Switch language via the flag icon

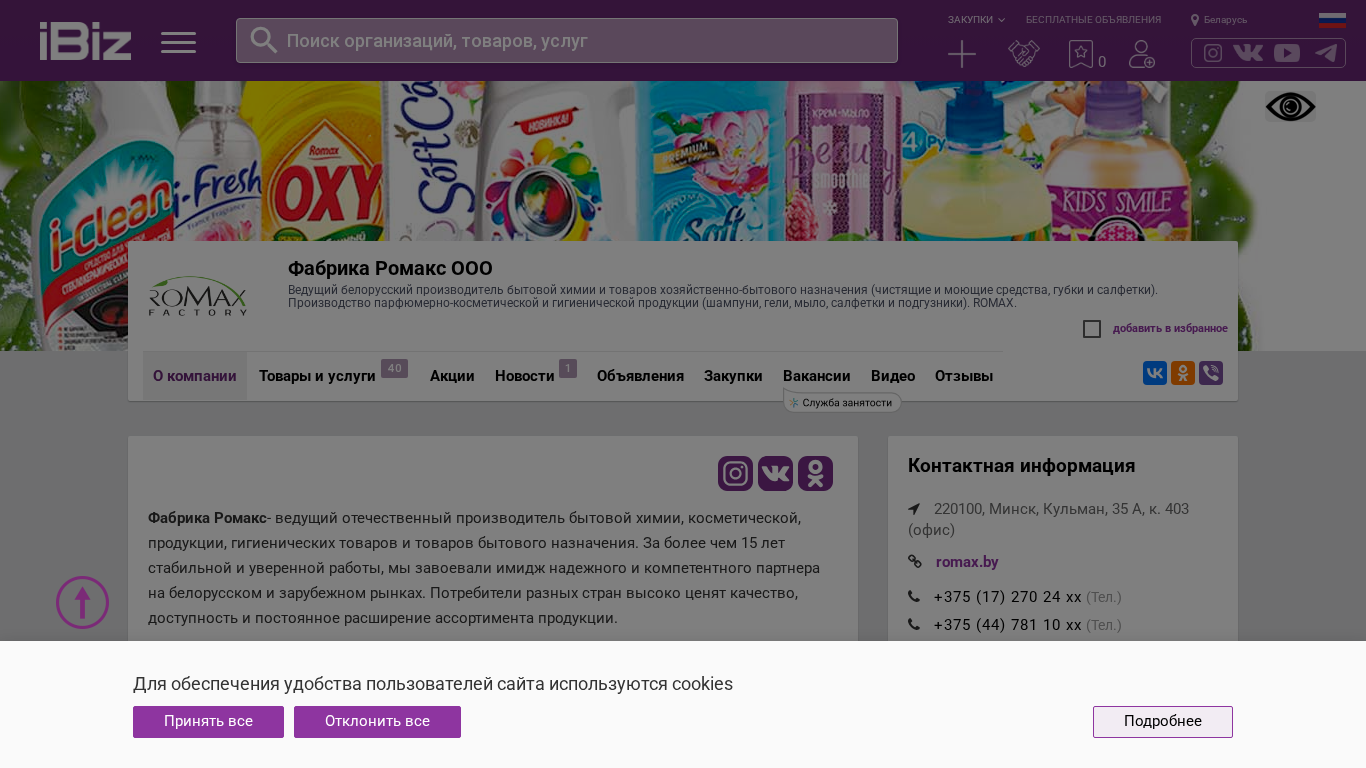click(1332, 20)
